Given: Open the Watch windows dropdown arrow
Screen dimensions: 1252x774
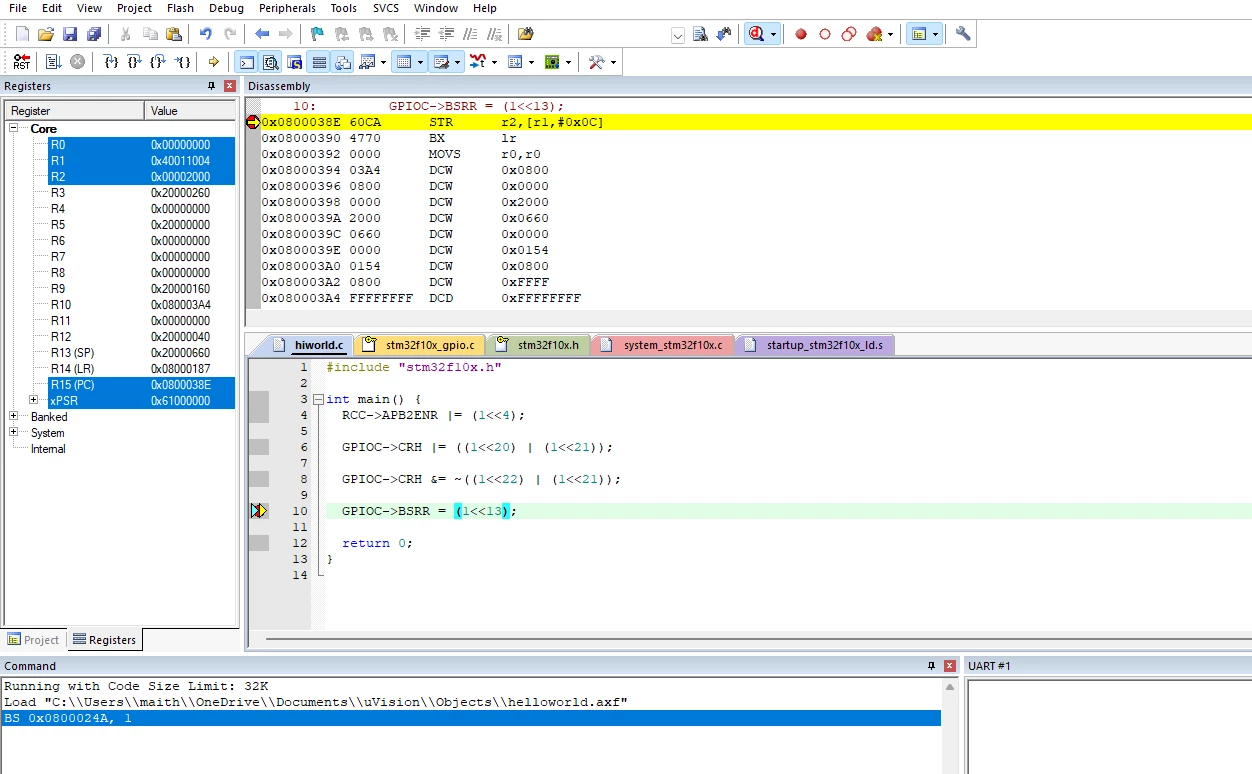Looking at the screenshot, I should coord(383,62).
